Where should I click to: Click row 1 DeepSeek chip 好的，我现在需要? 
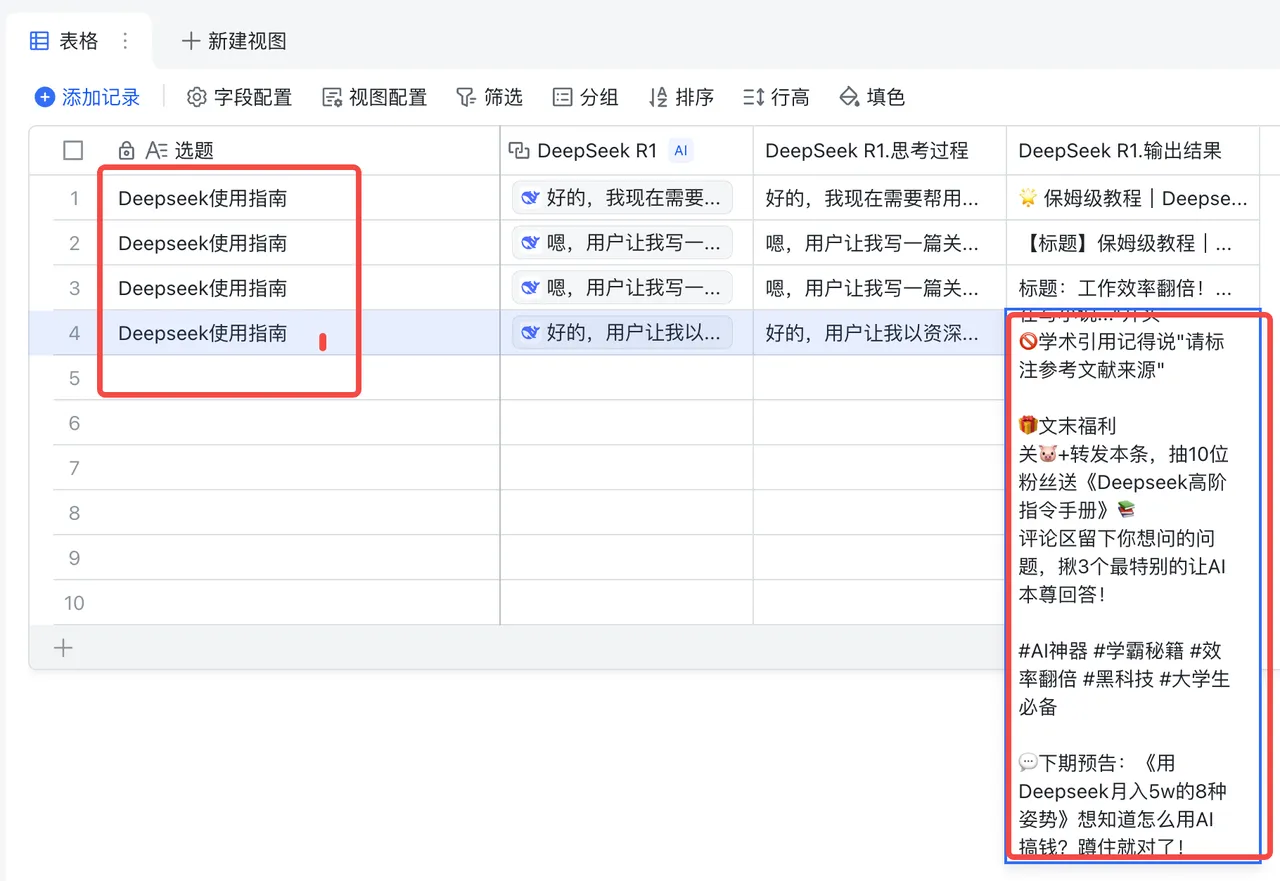[622, 198]
